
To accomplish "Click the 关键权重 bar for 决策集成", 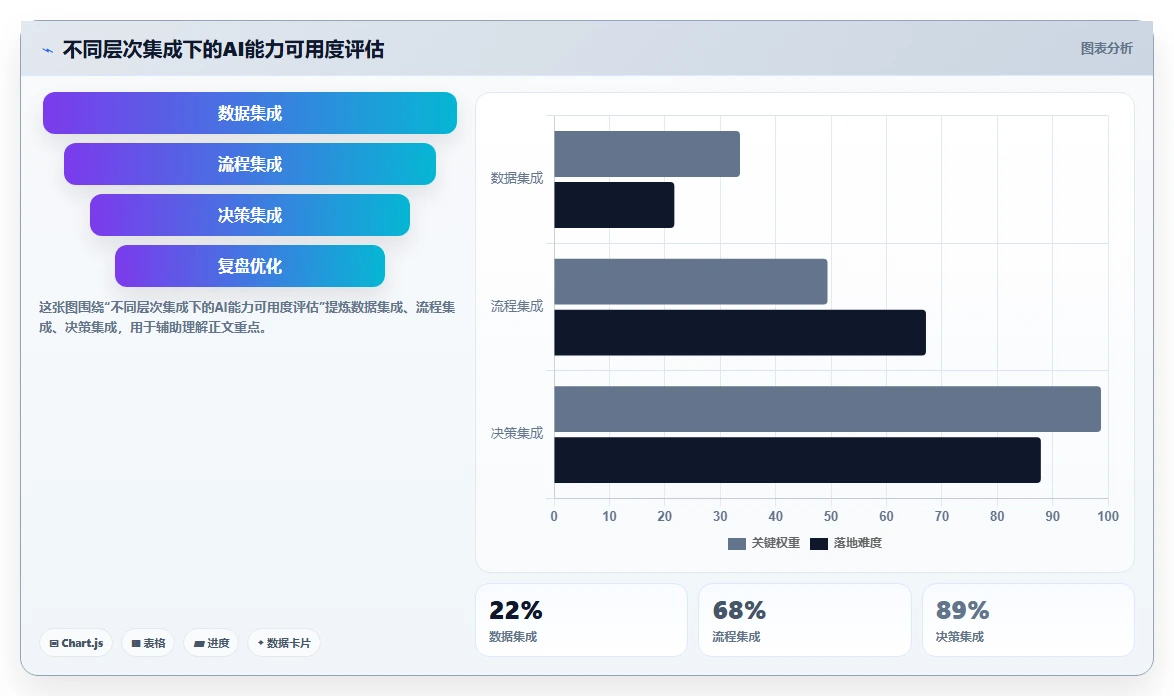I will click(827, 409).
